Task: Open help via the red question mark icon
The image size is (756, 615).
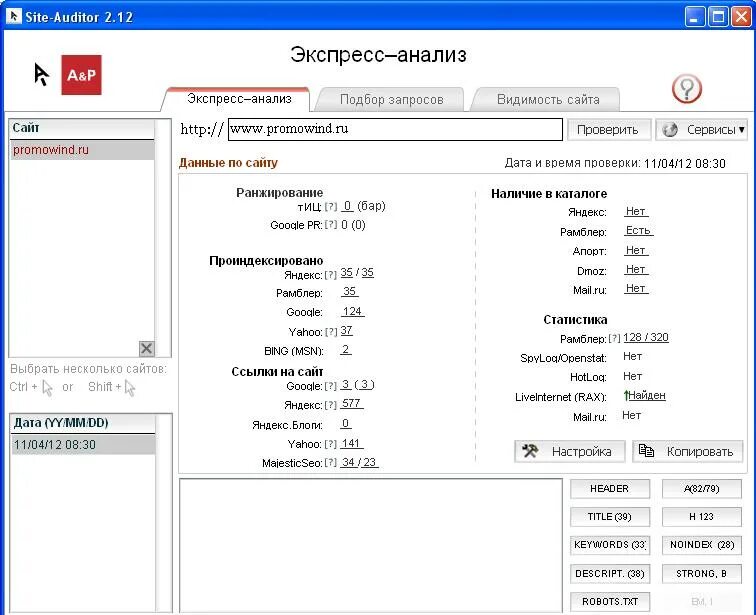Action: point(687,89)
